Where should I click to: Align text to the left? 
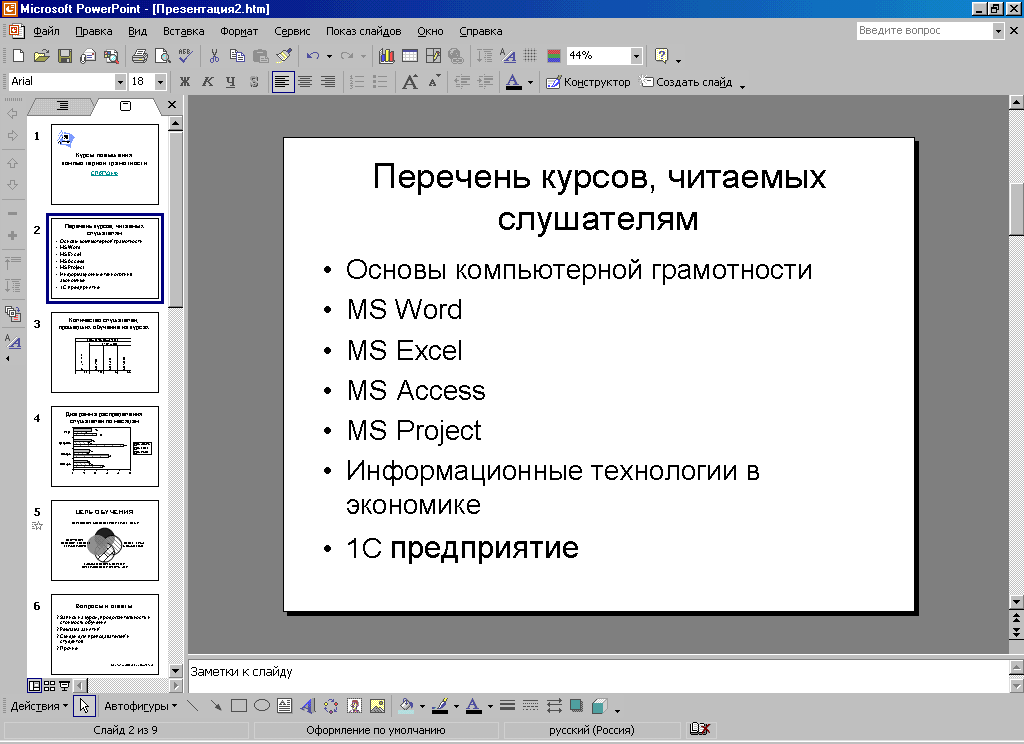click(x=283, y=82)
